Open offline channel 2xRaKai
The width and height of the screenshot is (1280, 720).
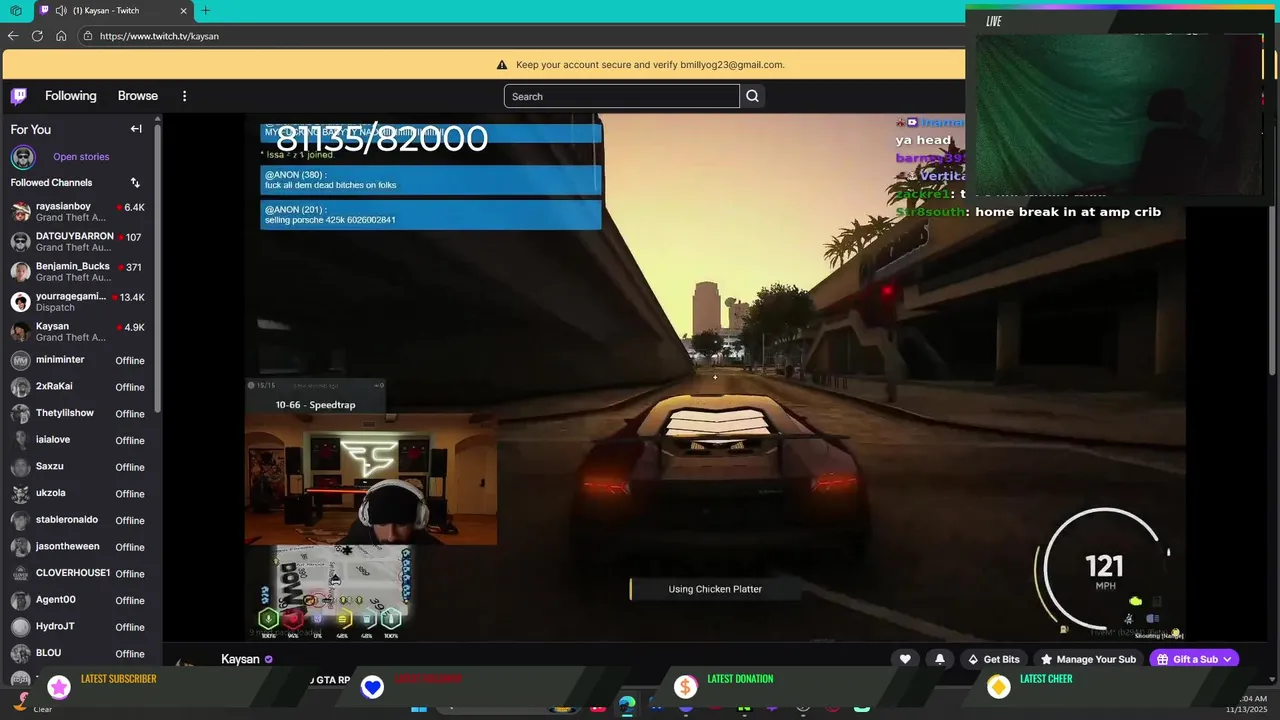pyautogui.click(x=78, y=387)
